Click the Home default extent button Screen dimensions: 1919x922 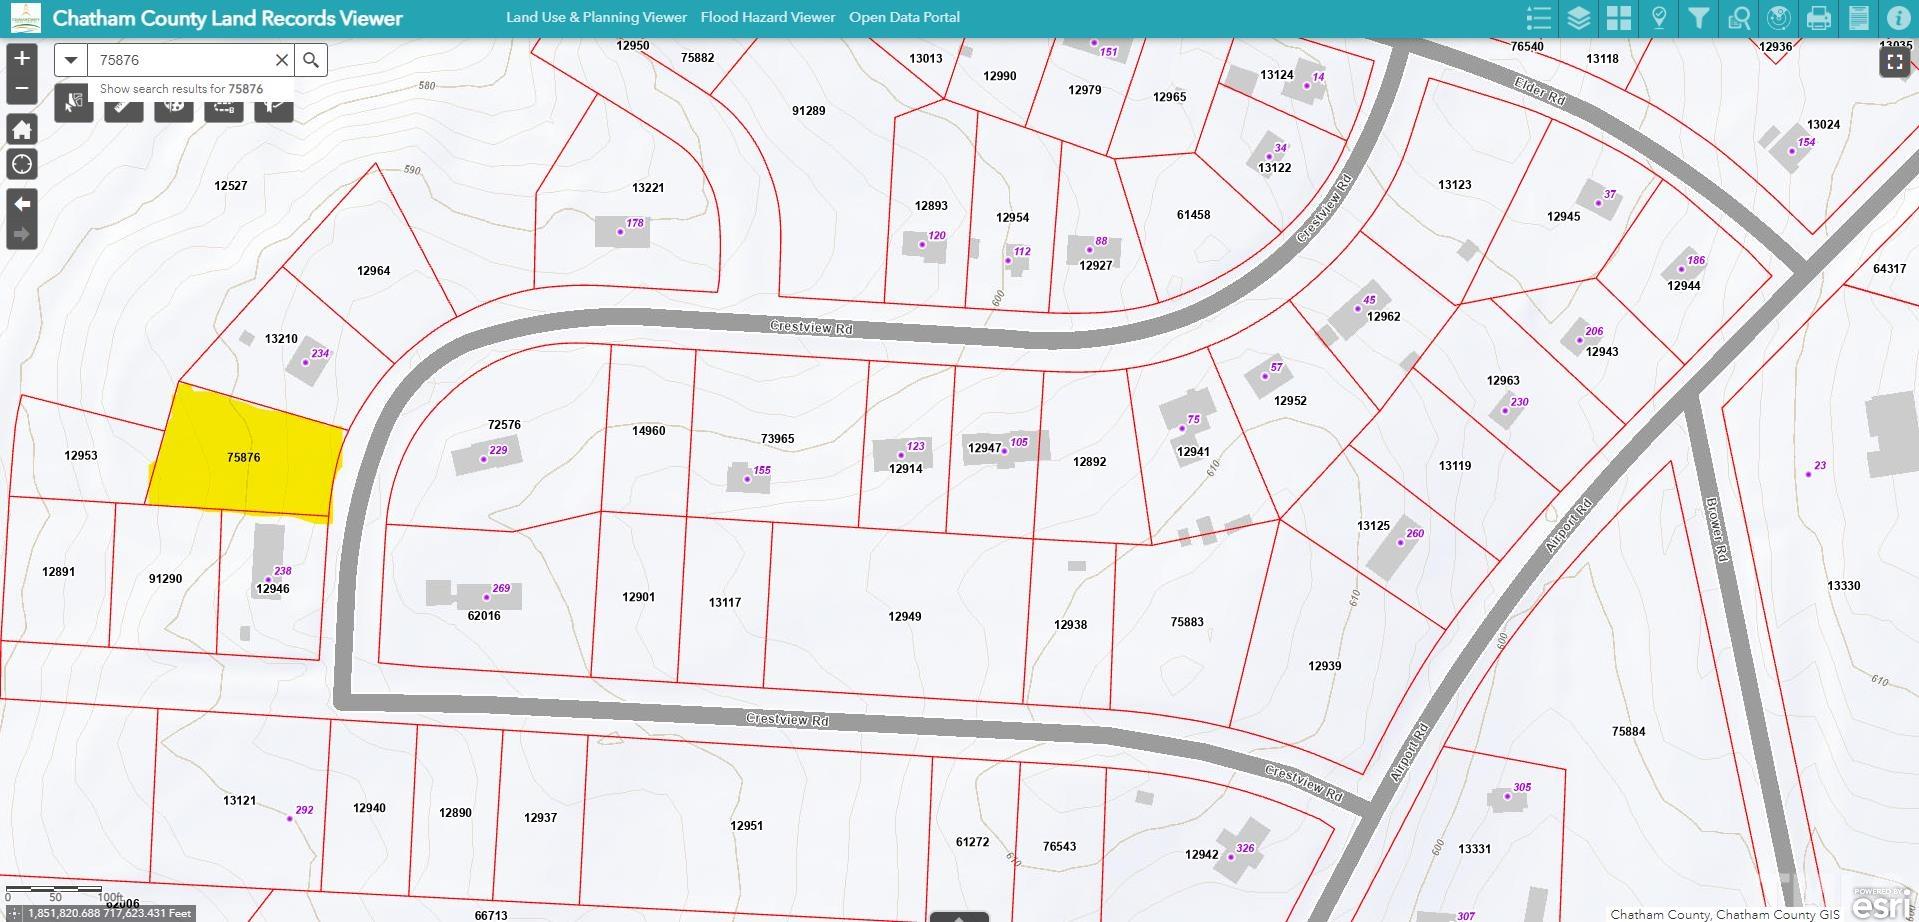[x=22, y=129]
